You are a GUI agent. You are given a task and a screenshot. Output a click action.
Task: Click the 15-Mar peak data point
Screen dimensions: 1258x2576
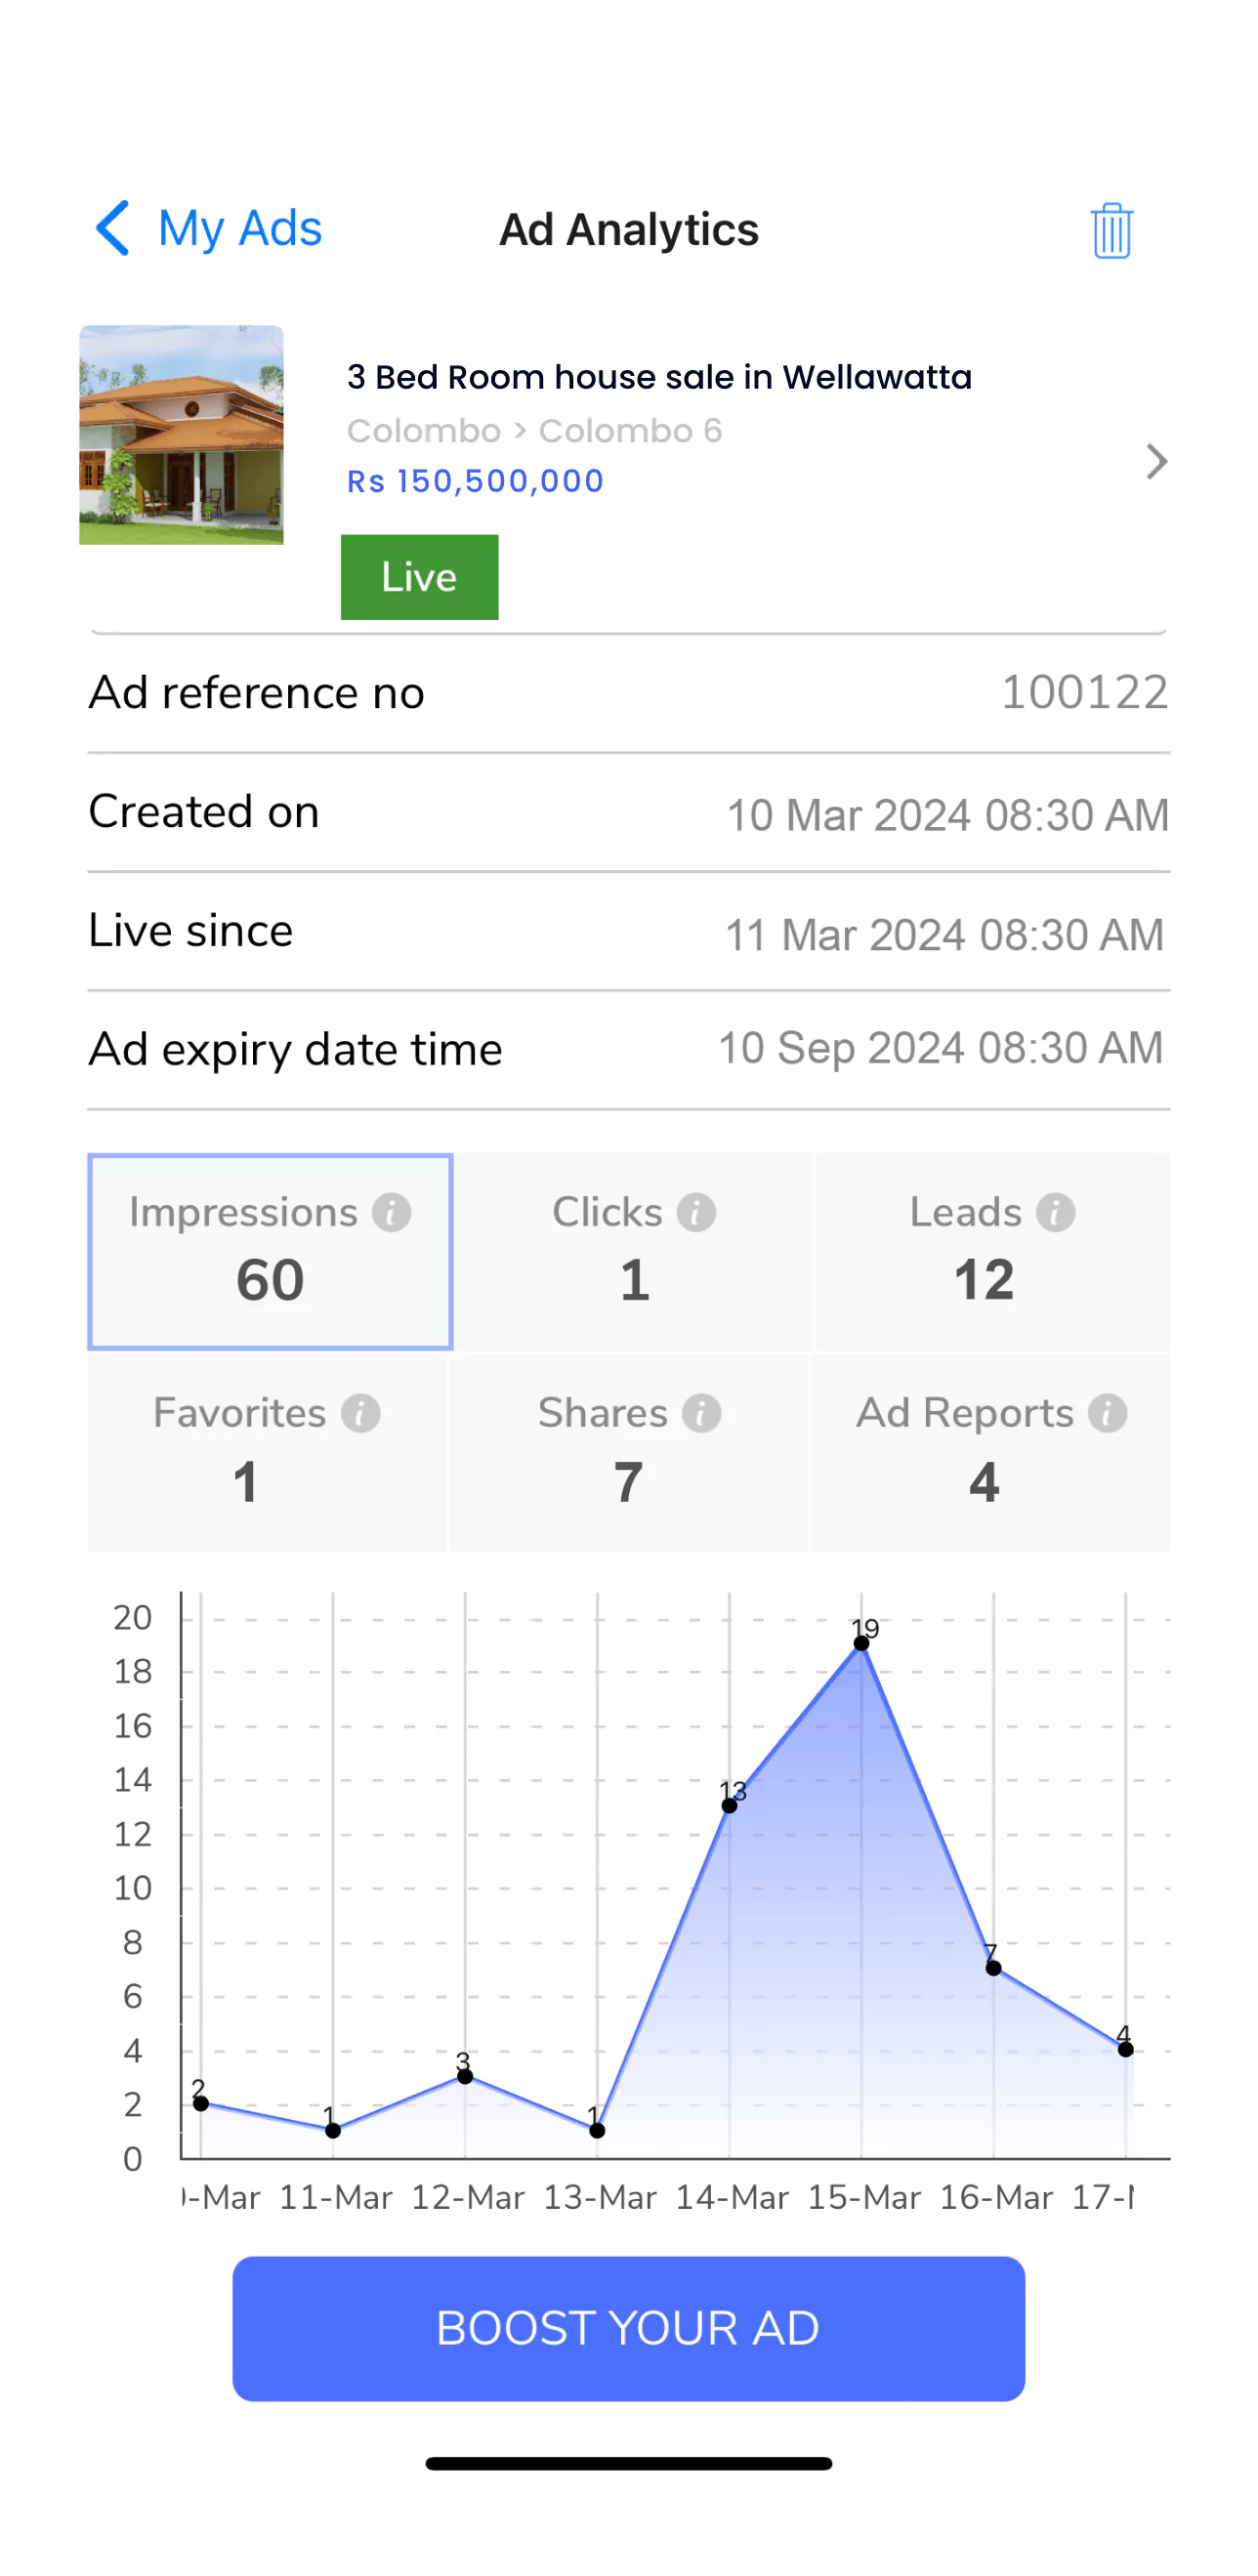(x=861, y=1643)
